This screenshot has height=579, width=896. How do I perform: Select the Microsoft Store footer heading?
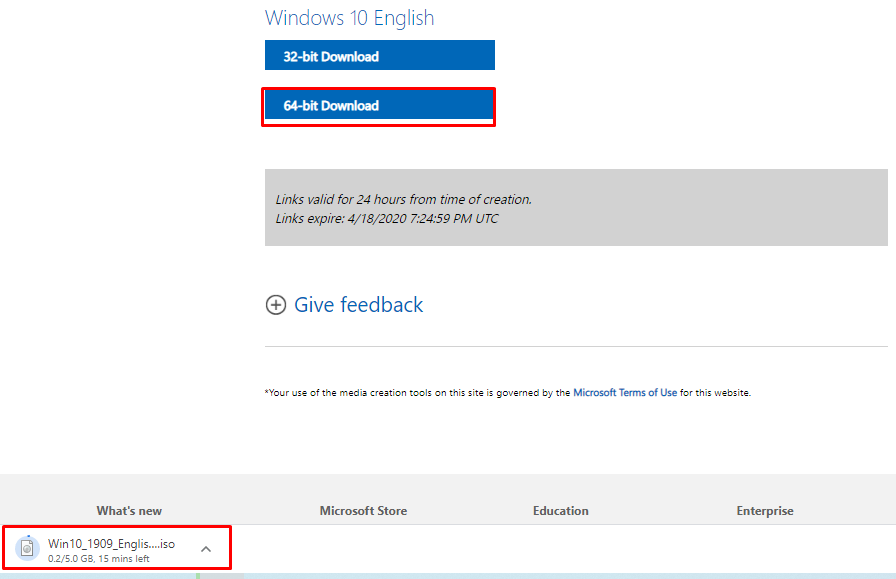pos(363,511)
